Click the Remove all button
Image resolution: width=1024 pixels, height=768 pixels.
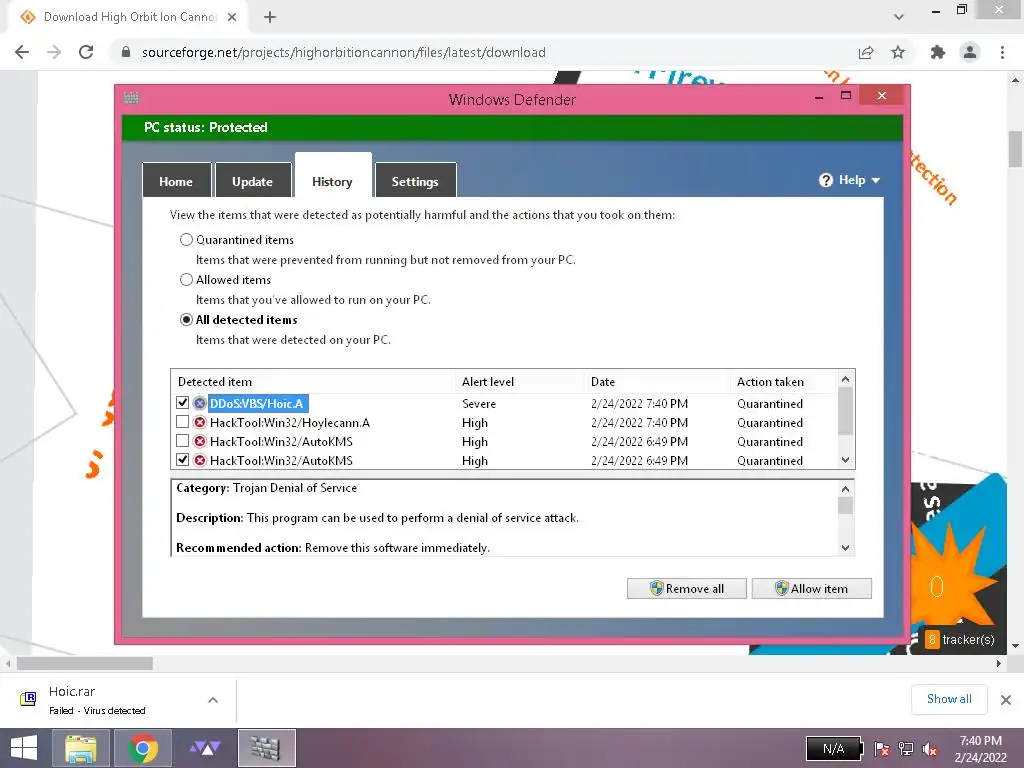click(x=686, y=588)
